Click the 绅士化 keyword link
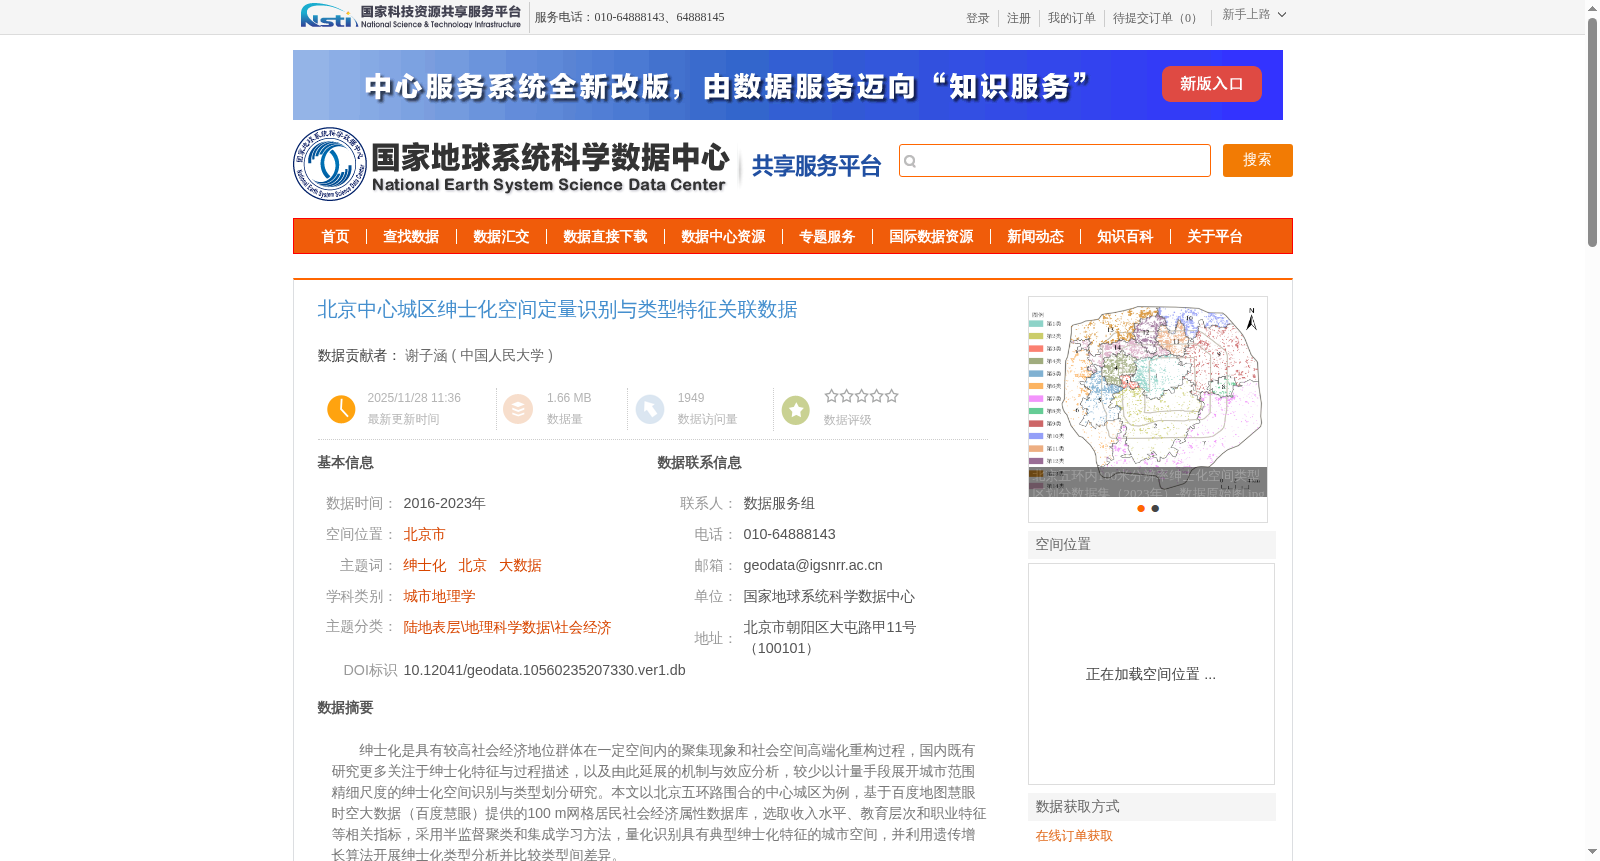The width and height of the screenshot is (1600, 861). point(425,565)
